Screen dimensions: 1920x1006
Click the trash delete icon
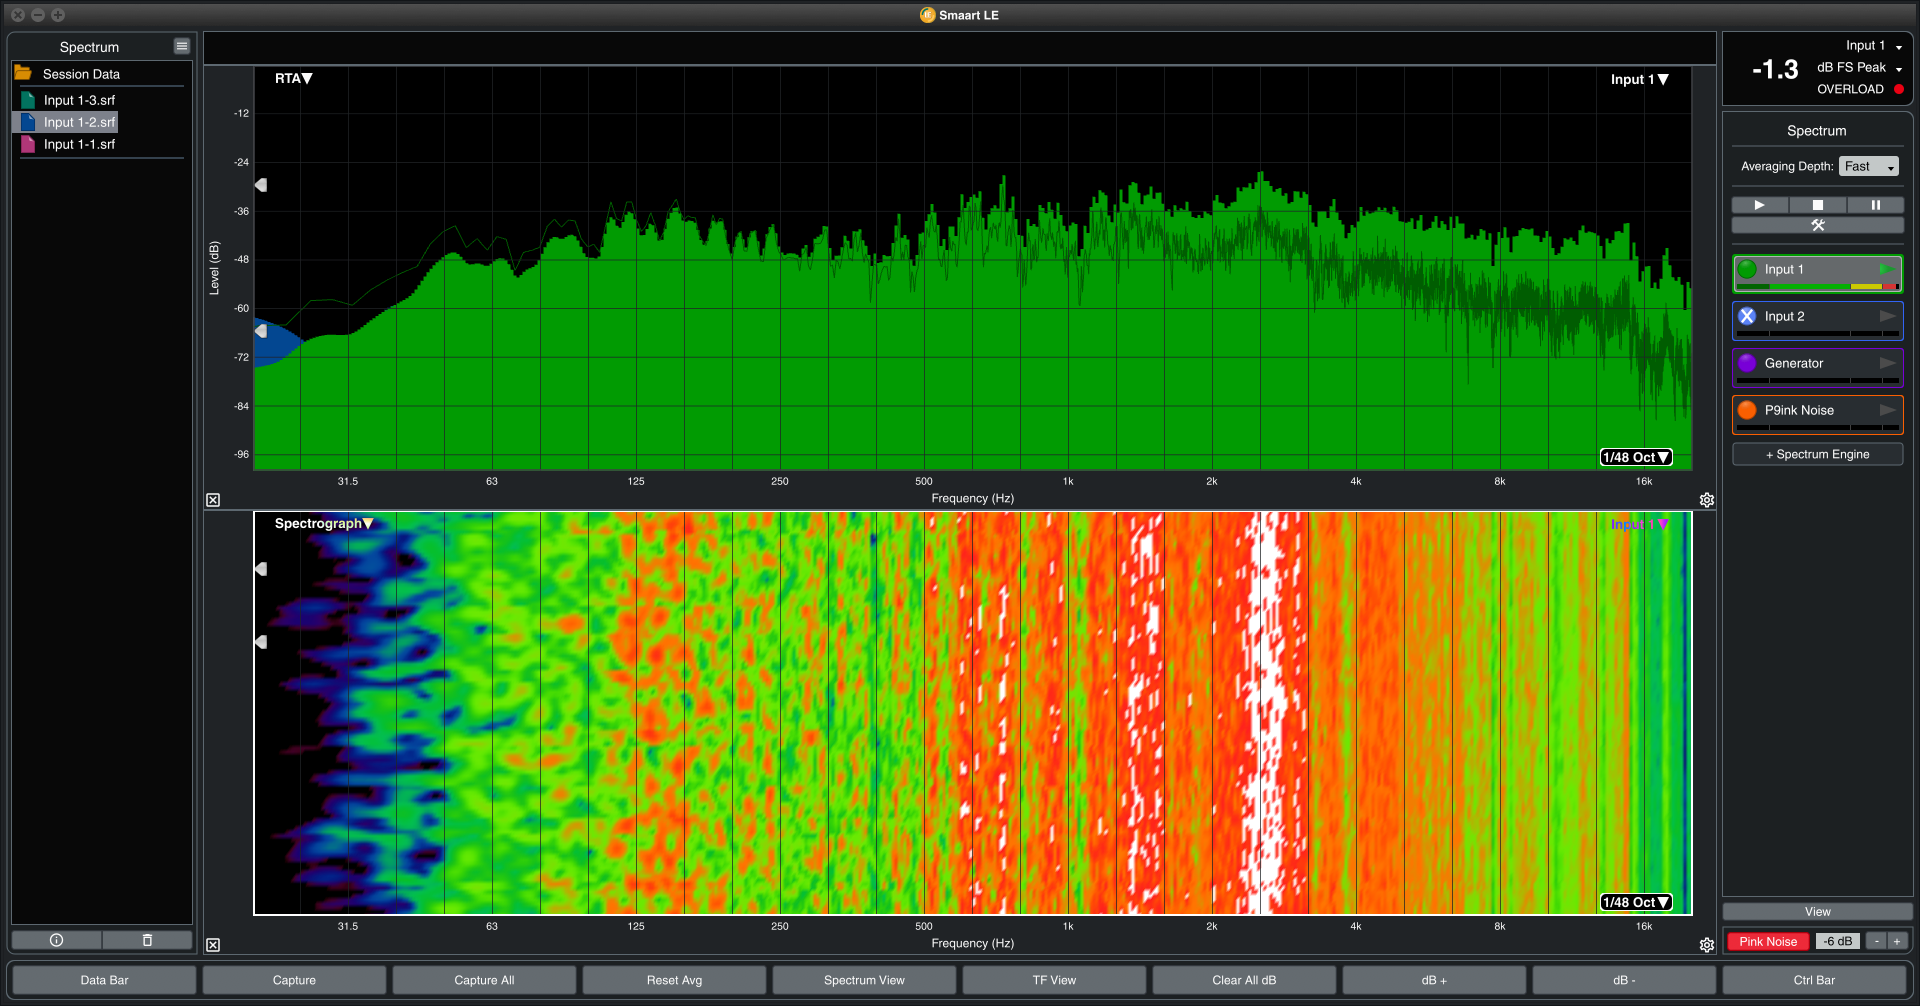(x=147, y=940)
